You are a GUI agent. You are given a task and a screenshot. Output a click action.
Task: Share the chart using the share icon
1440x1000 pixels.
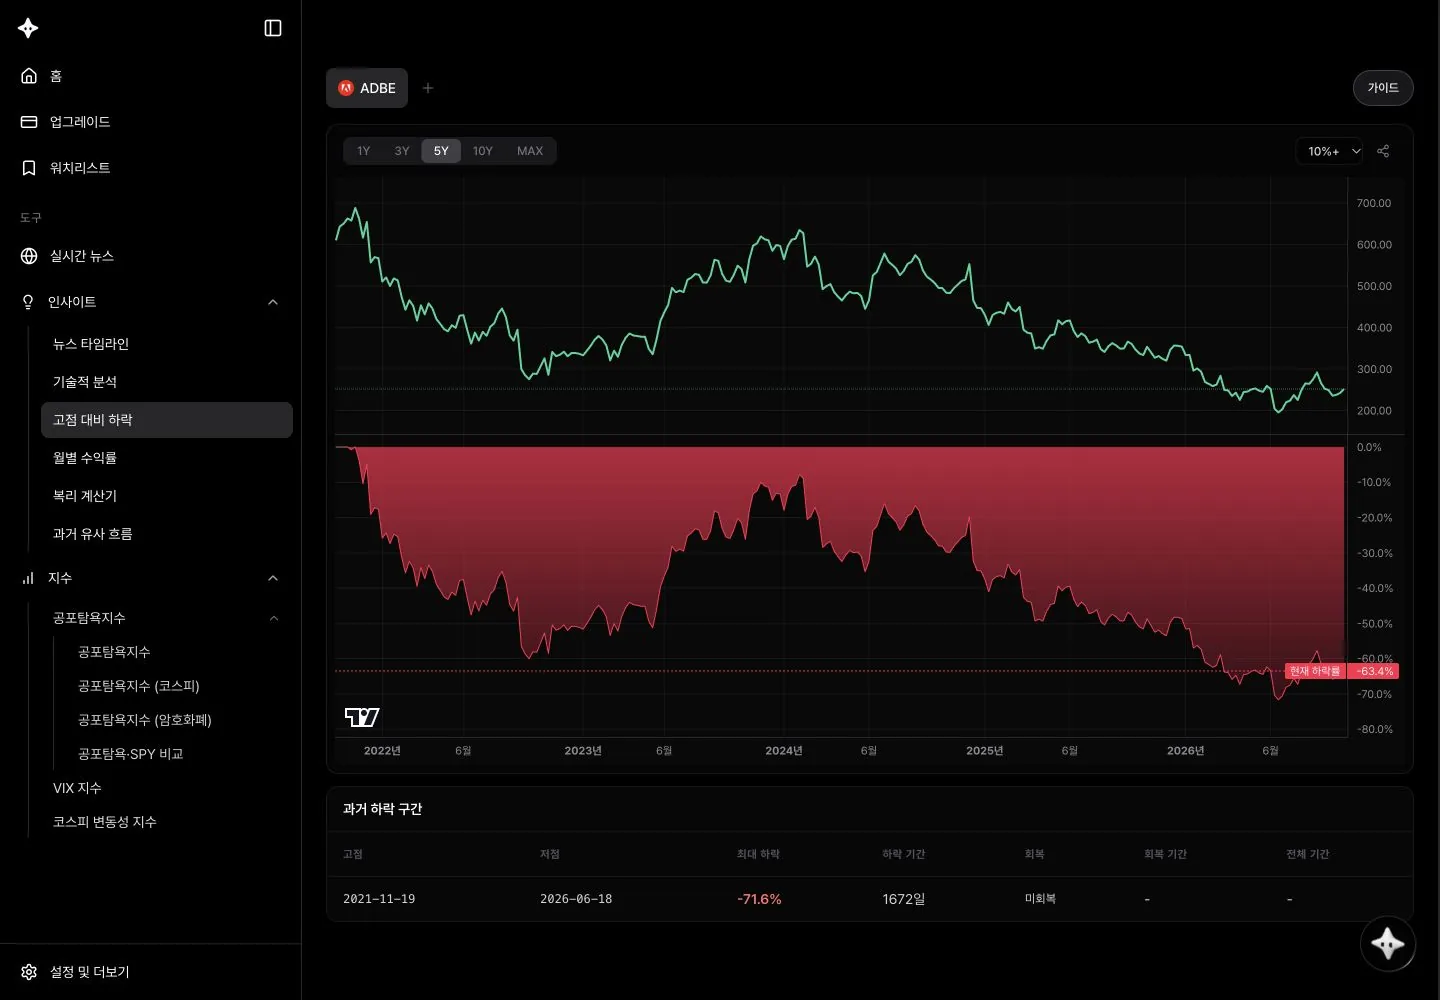click(x=1383, y=151)
